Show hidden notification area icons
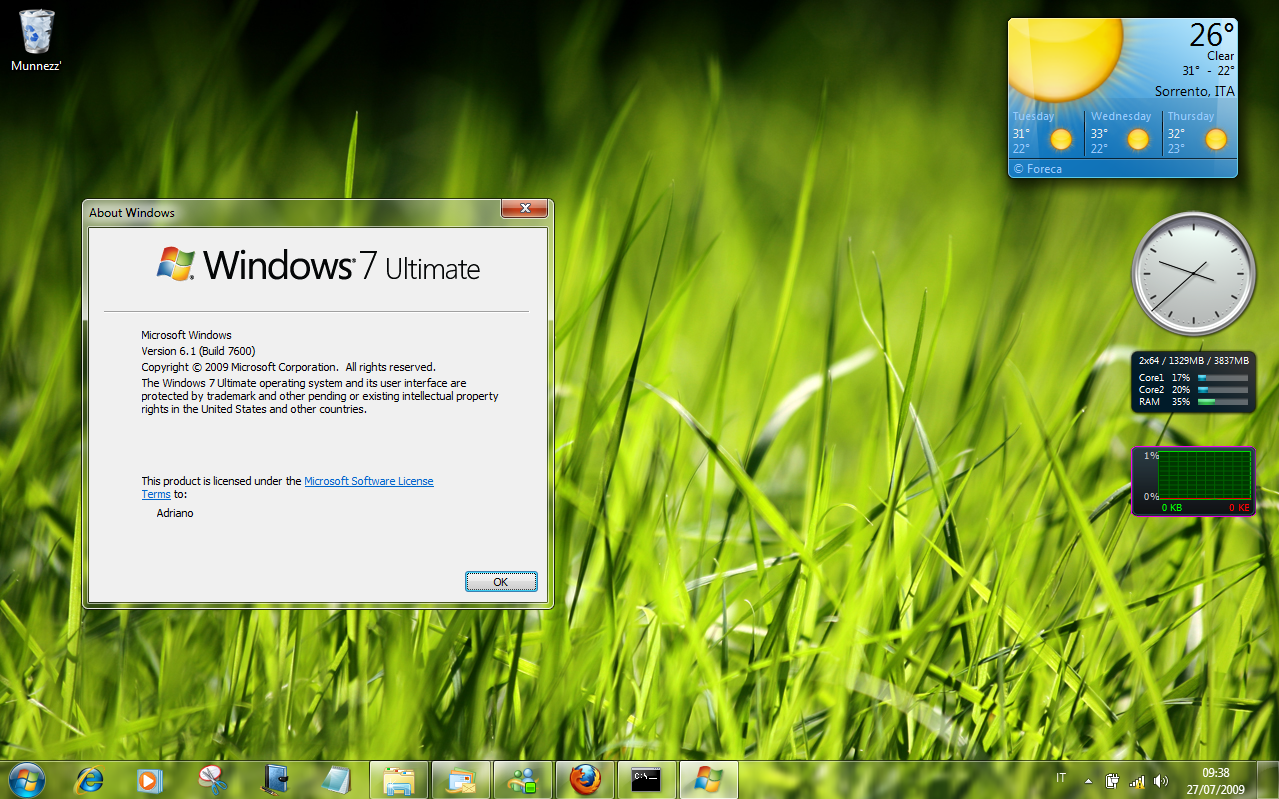This screenshot has width=1279, height=799. (1089, 780)
